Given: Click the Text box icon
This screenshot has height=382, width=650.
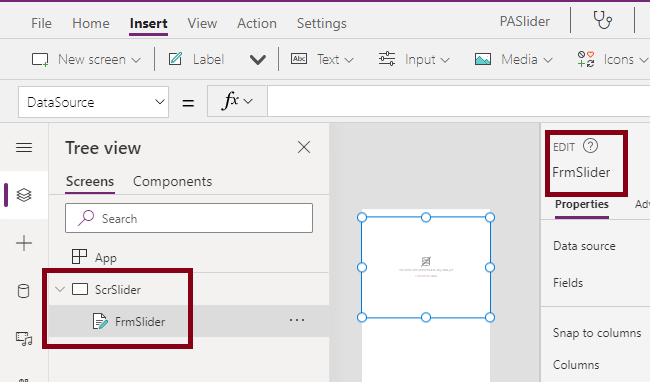Looking at the screenshot, I should [299, 59].
